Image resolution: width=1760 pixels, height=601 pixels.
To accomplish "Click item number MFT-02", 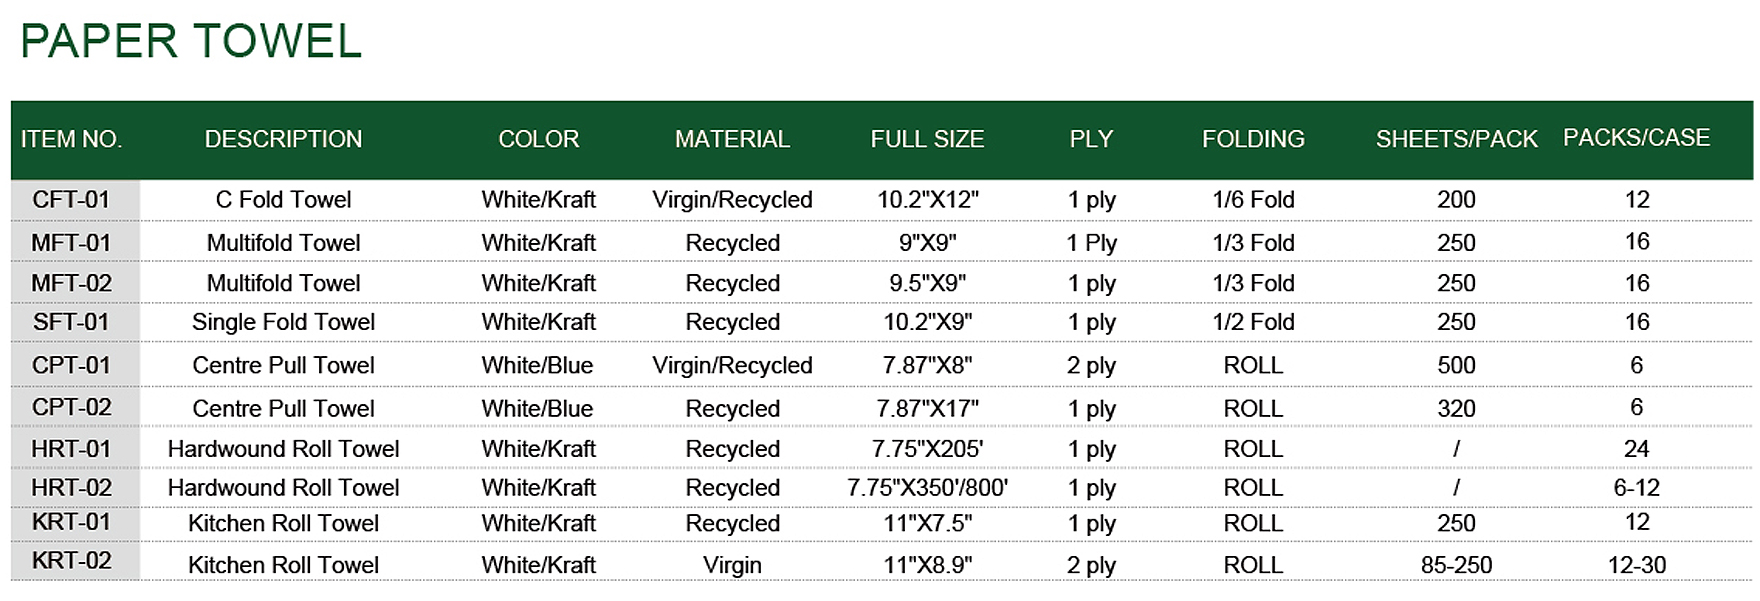I will click(x=71, y=283).
